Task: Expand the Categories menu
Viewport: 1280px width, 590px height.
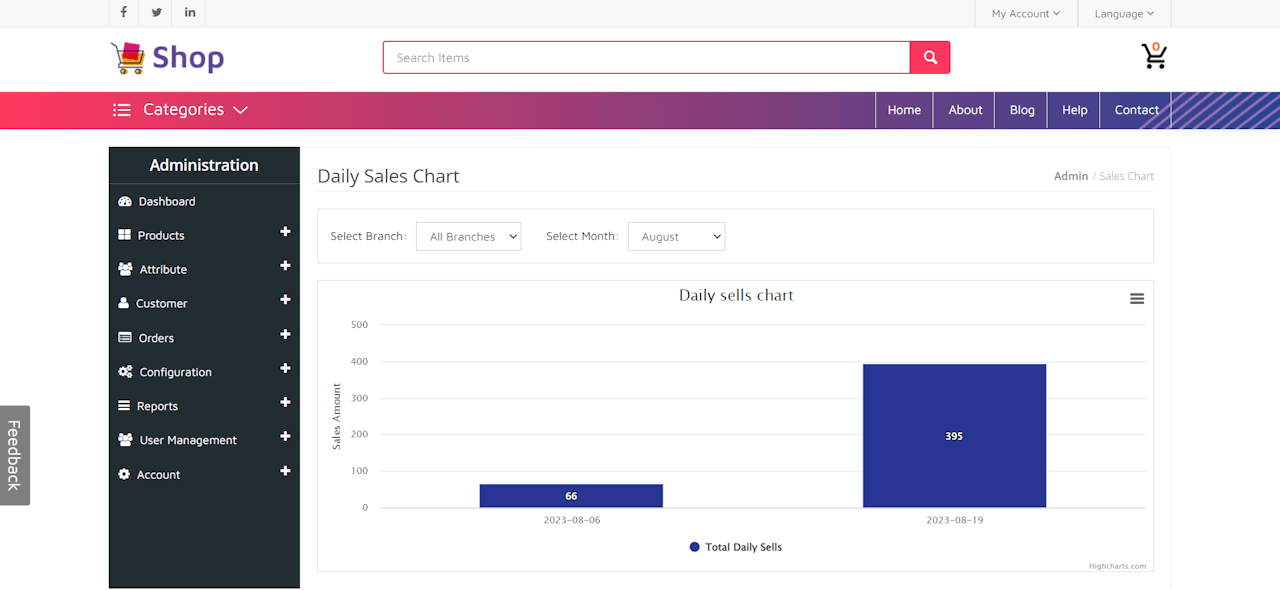Action: tap(182, 110)
